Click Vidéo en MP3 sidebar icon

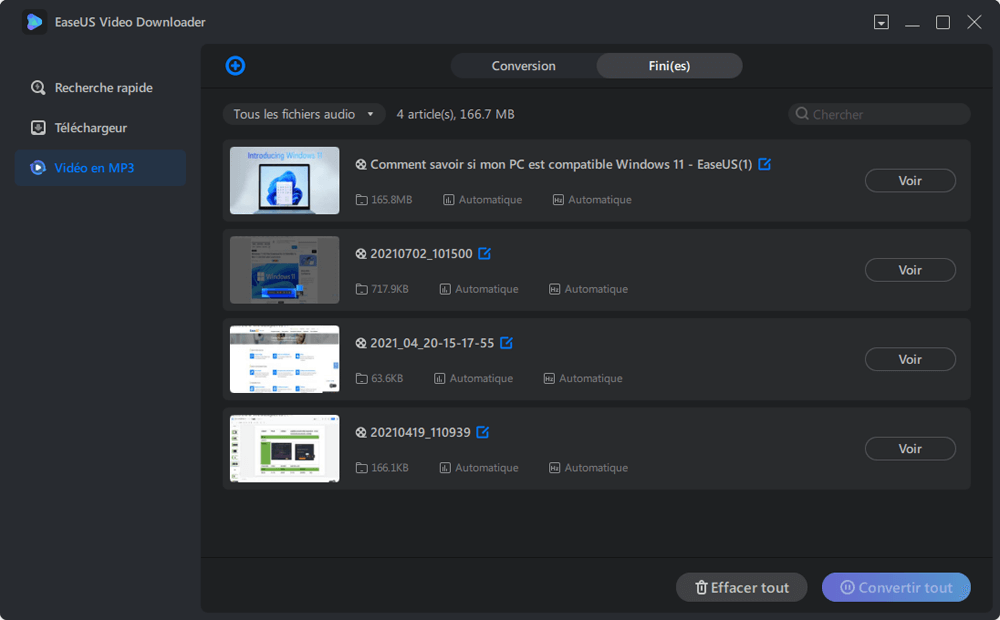point(38,168)
